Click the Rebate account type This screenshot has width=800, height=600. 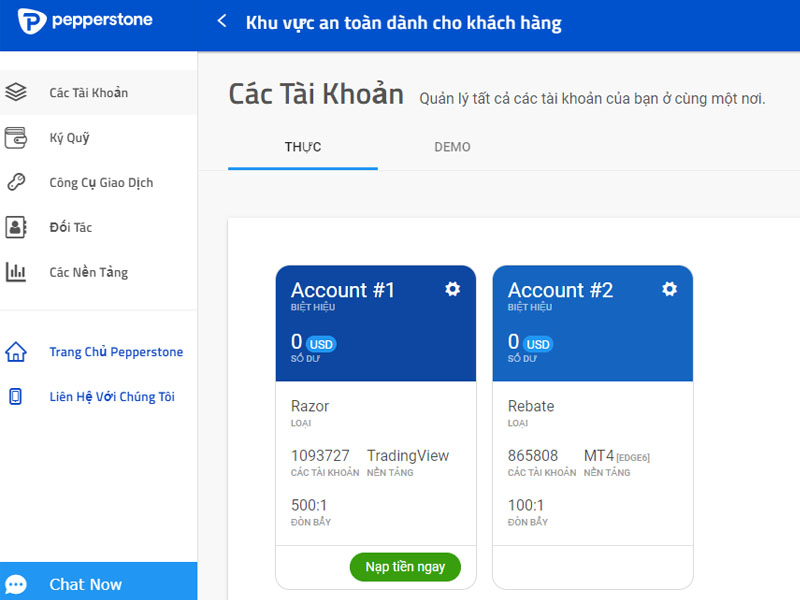(531, 406)
